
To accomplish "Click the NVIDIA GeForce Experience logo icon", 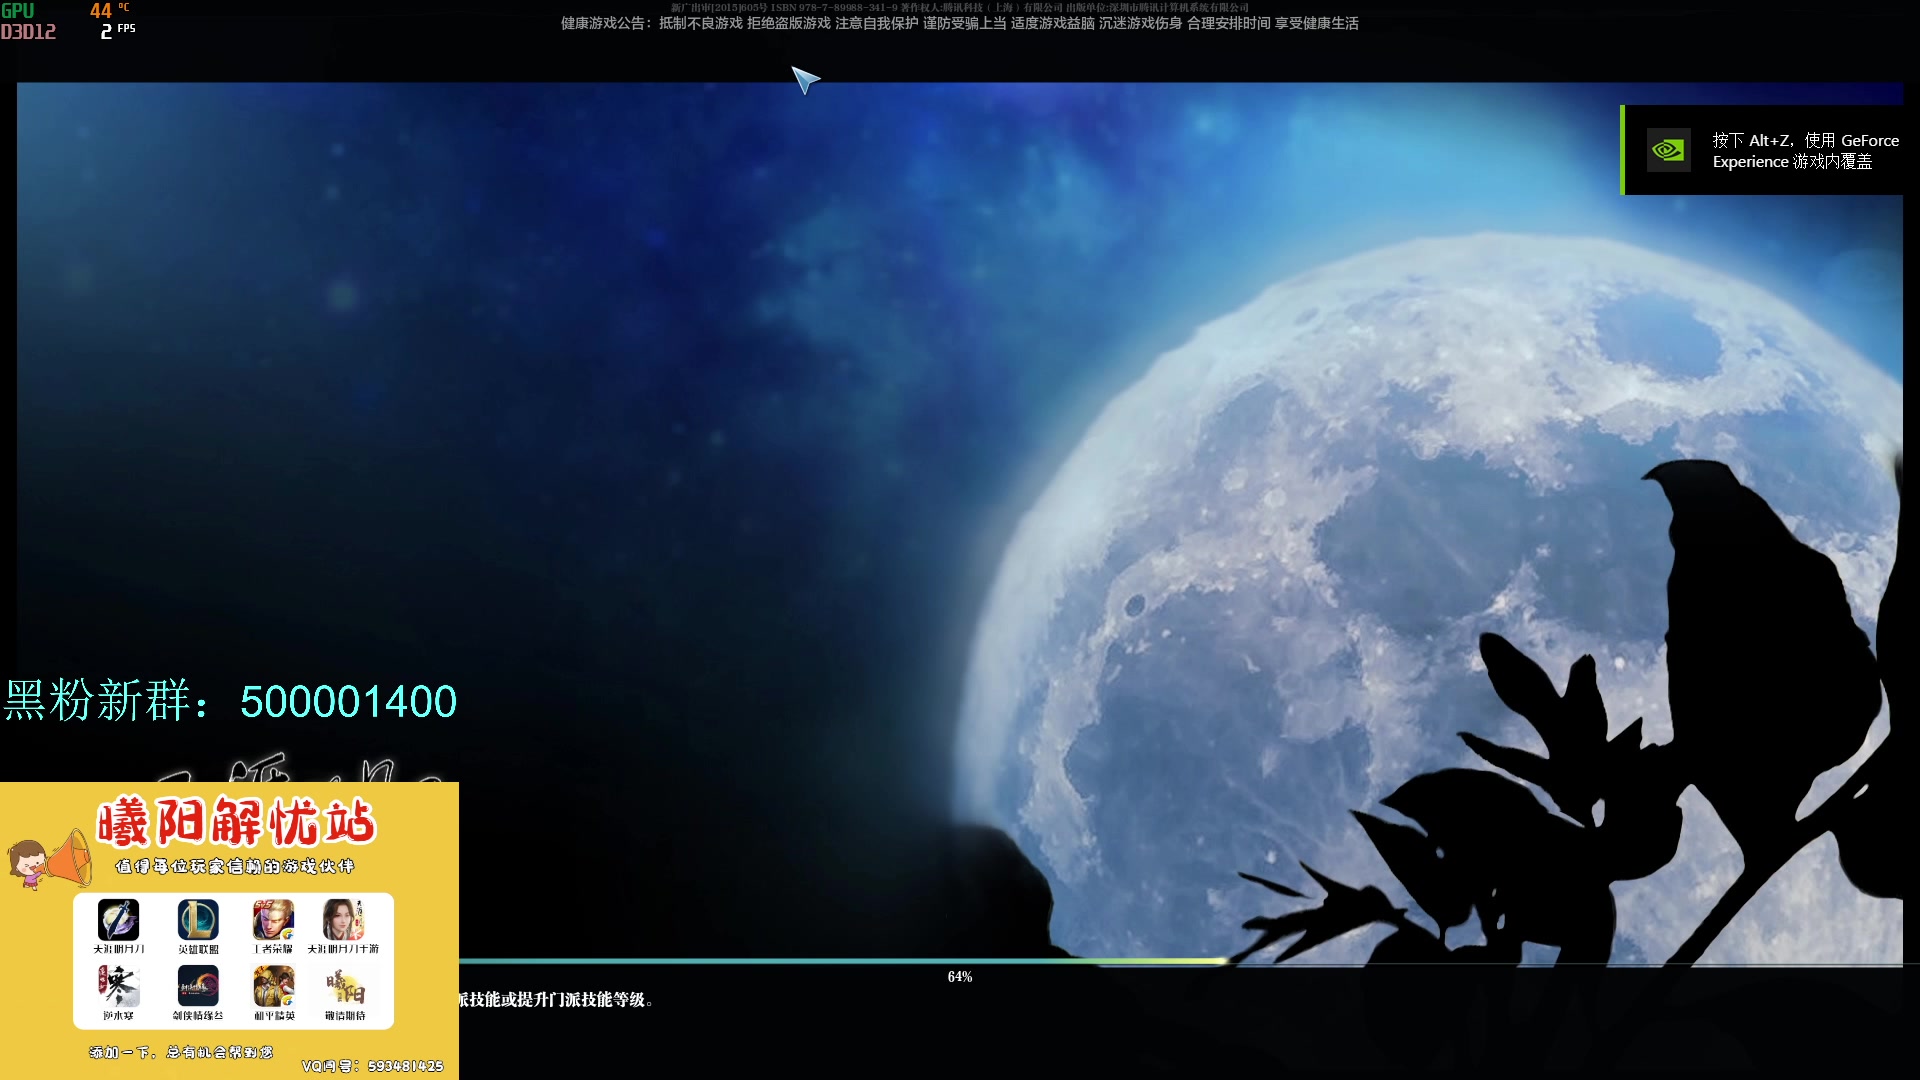I will [1668, 150].
